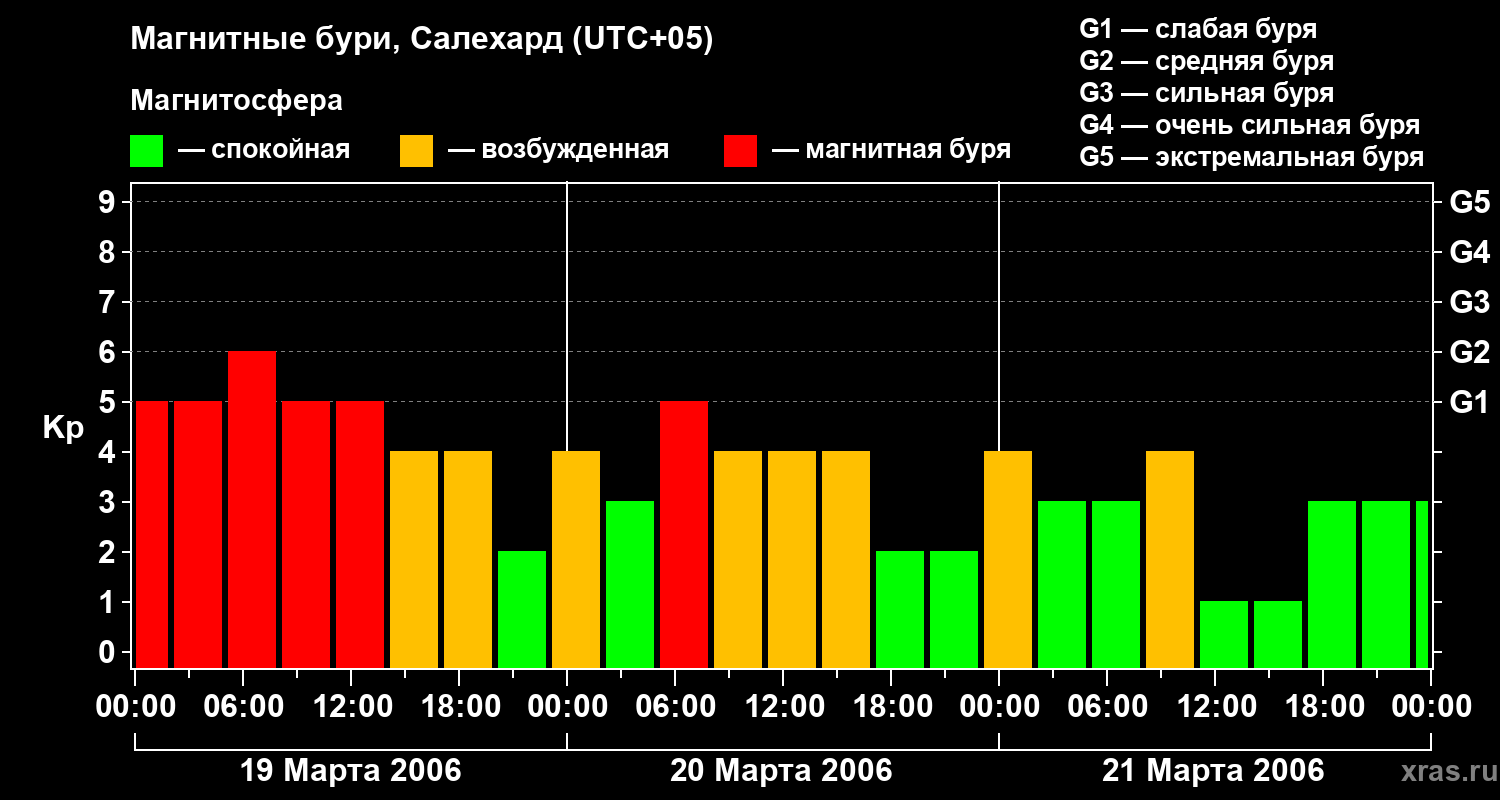Click the Kp axis value 5
The image size is (1500, 800).
(x=109, y=402)
